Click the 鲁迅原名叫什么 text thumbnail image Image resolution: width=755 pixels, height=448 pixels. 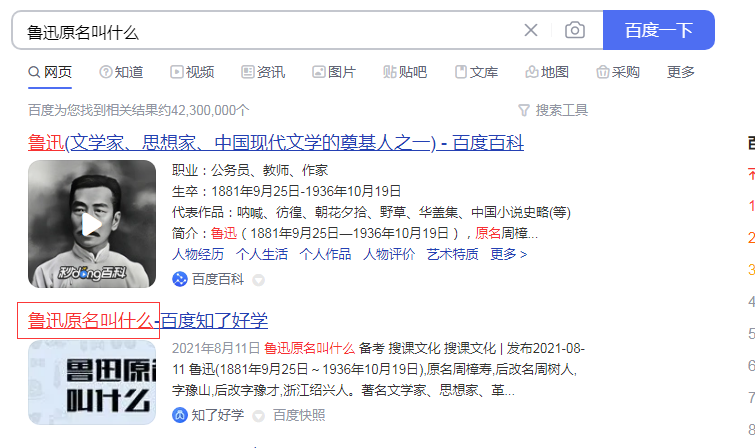pyautogui.click(x=92, y=382)
